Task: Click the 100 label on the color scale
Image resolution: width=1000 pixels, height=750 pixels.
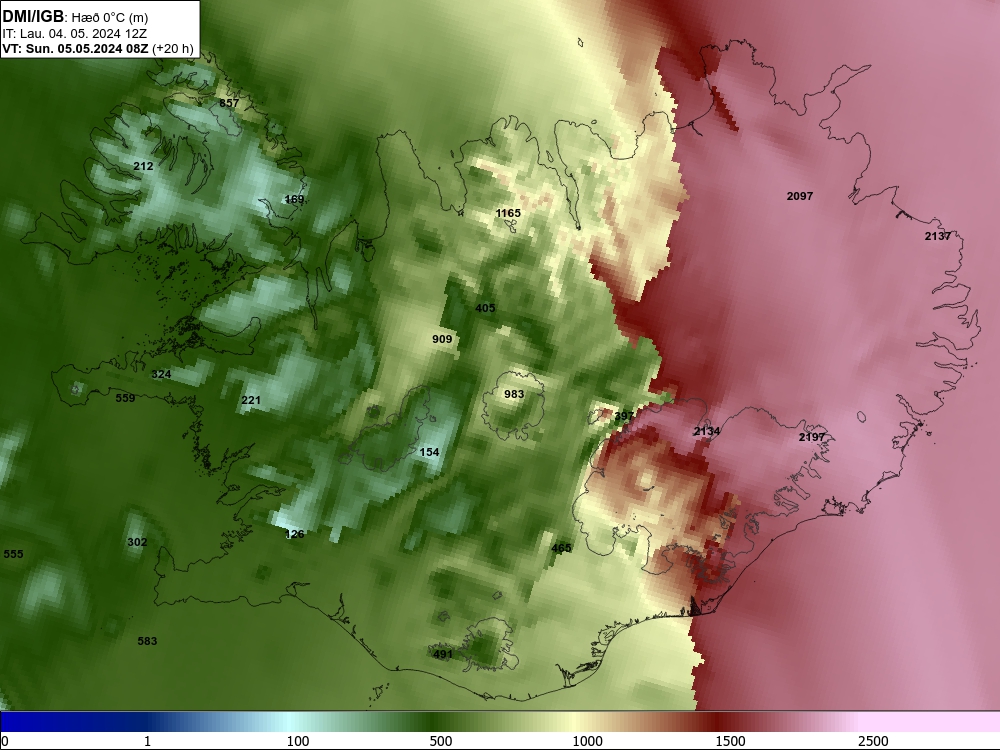Action: 298,741
